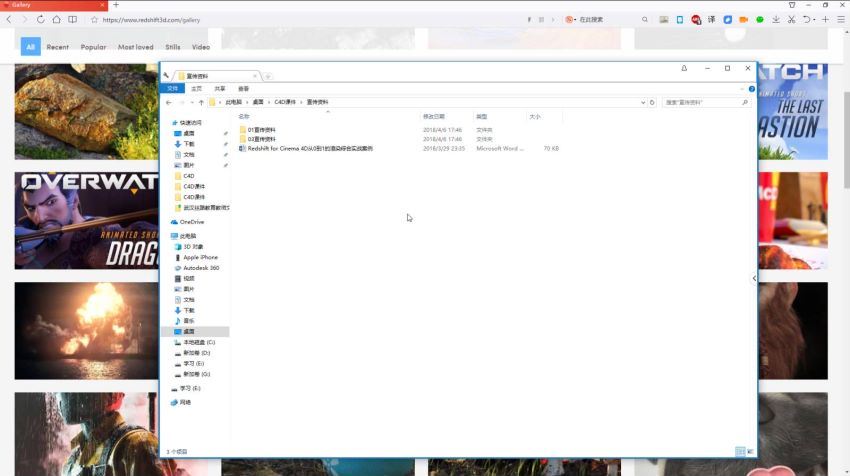850x476 pixels.
Task: Select the All gallery filter
Action: click(30, 47)
